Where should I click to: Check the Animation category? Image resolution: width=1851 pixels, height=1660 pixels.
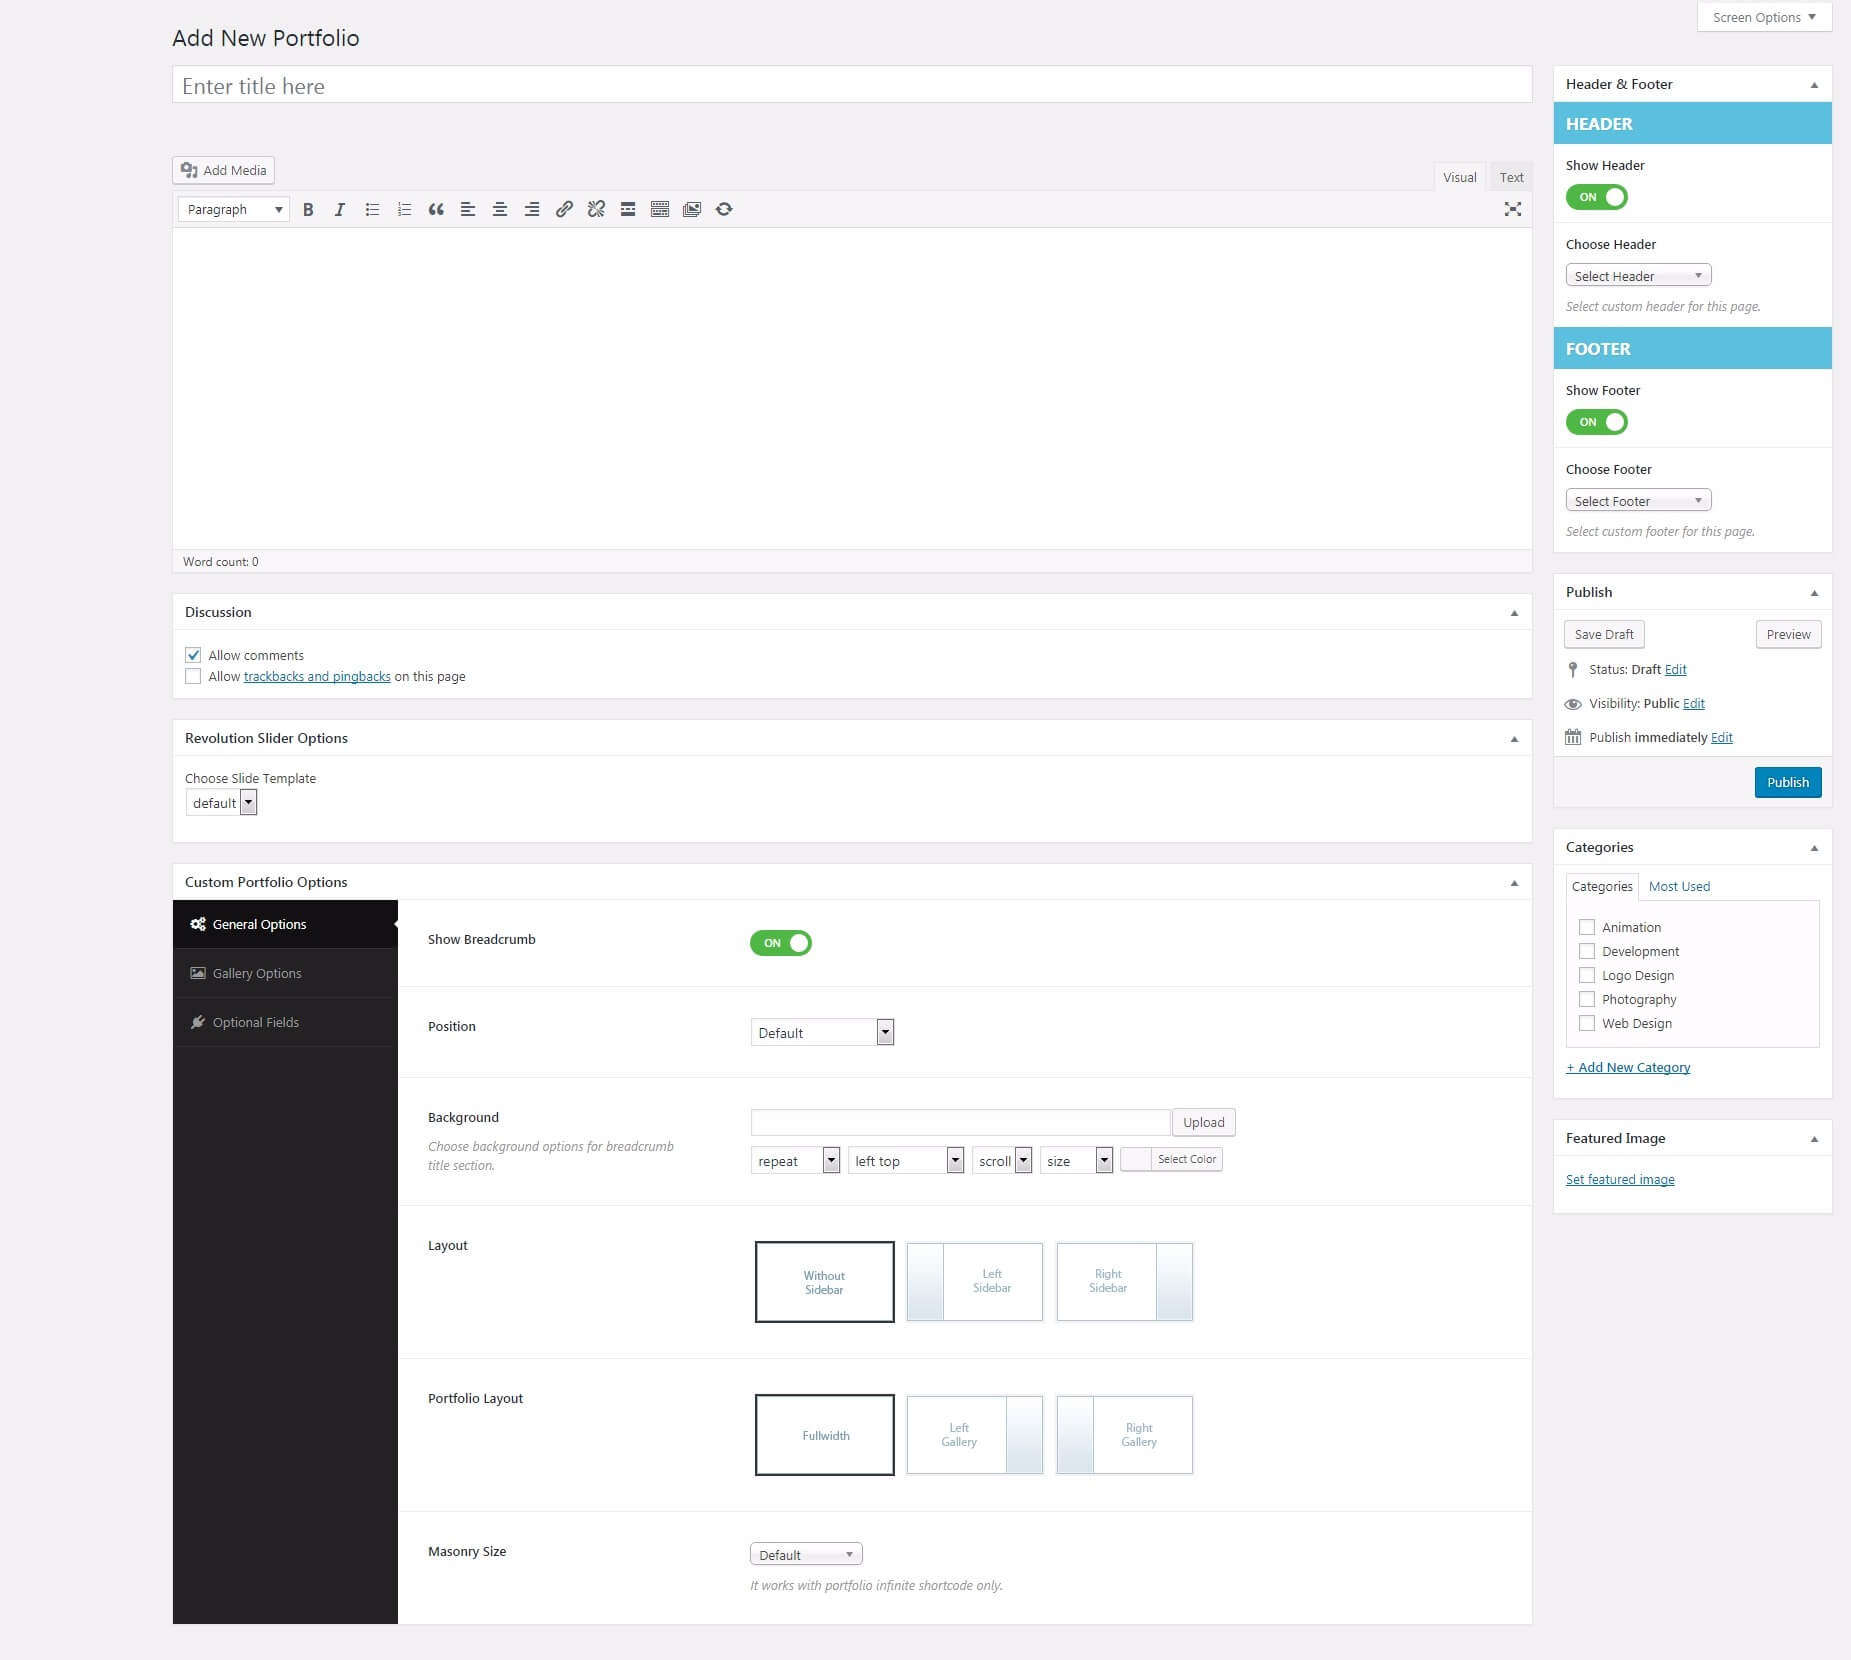[1587, 927]
